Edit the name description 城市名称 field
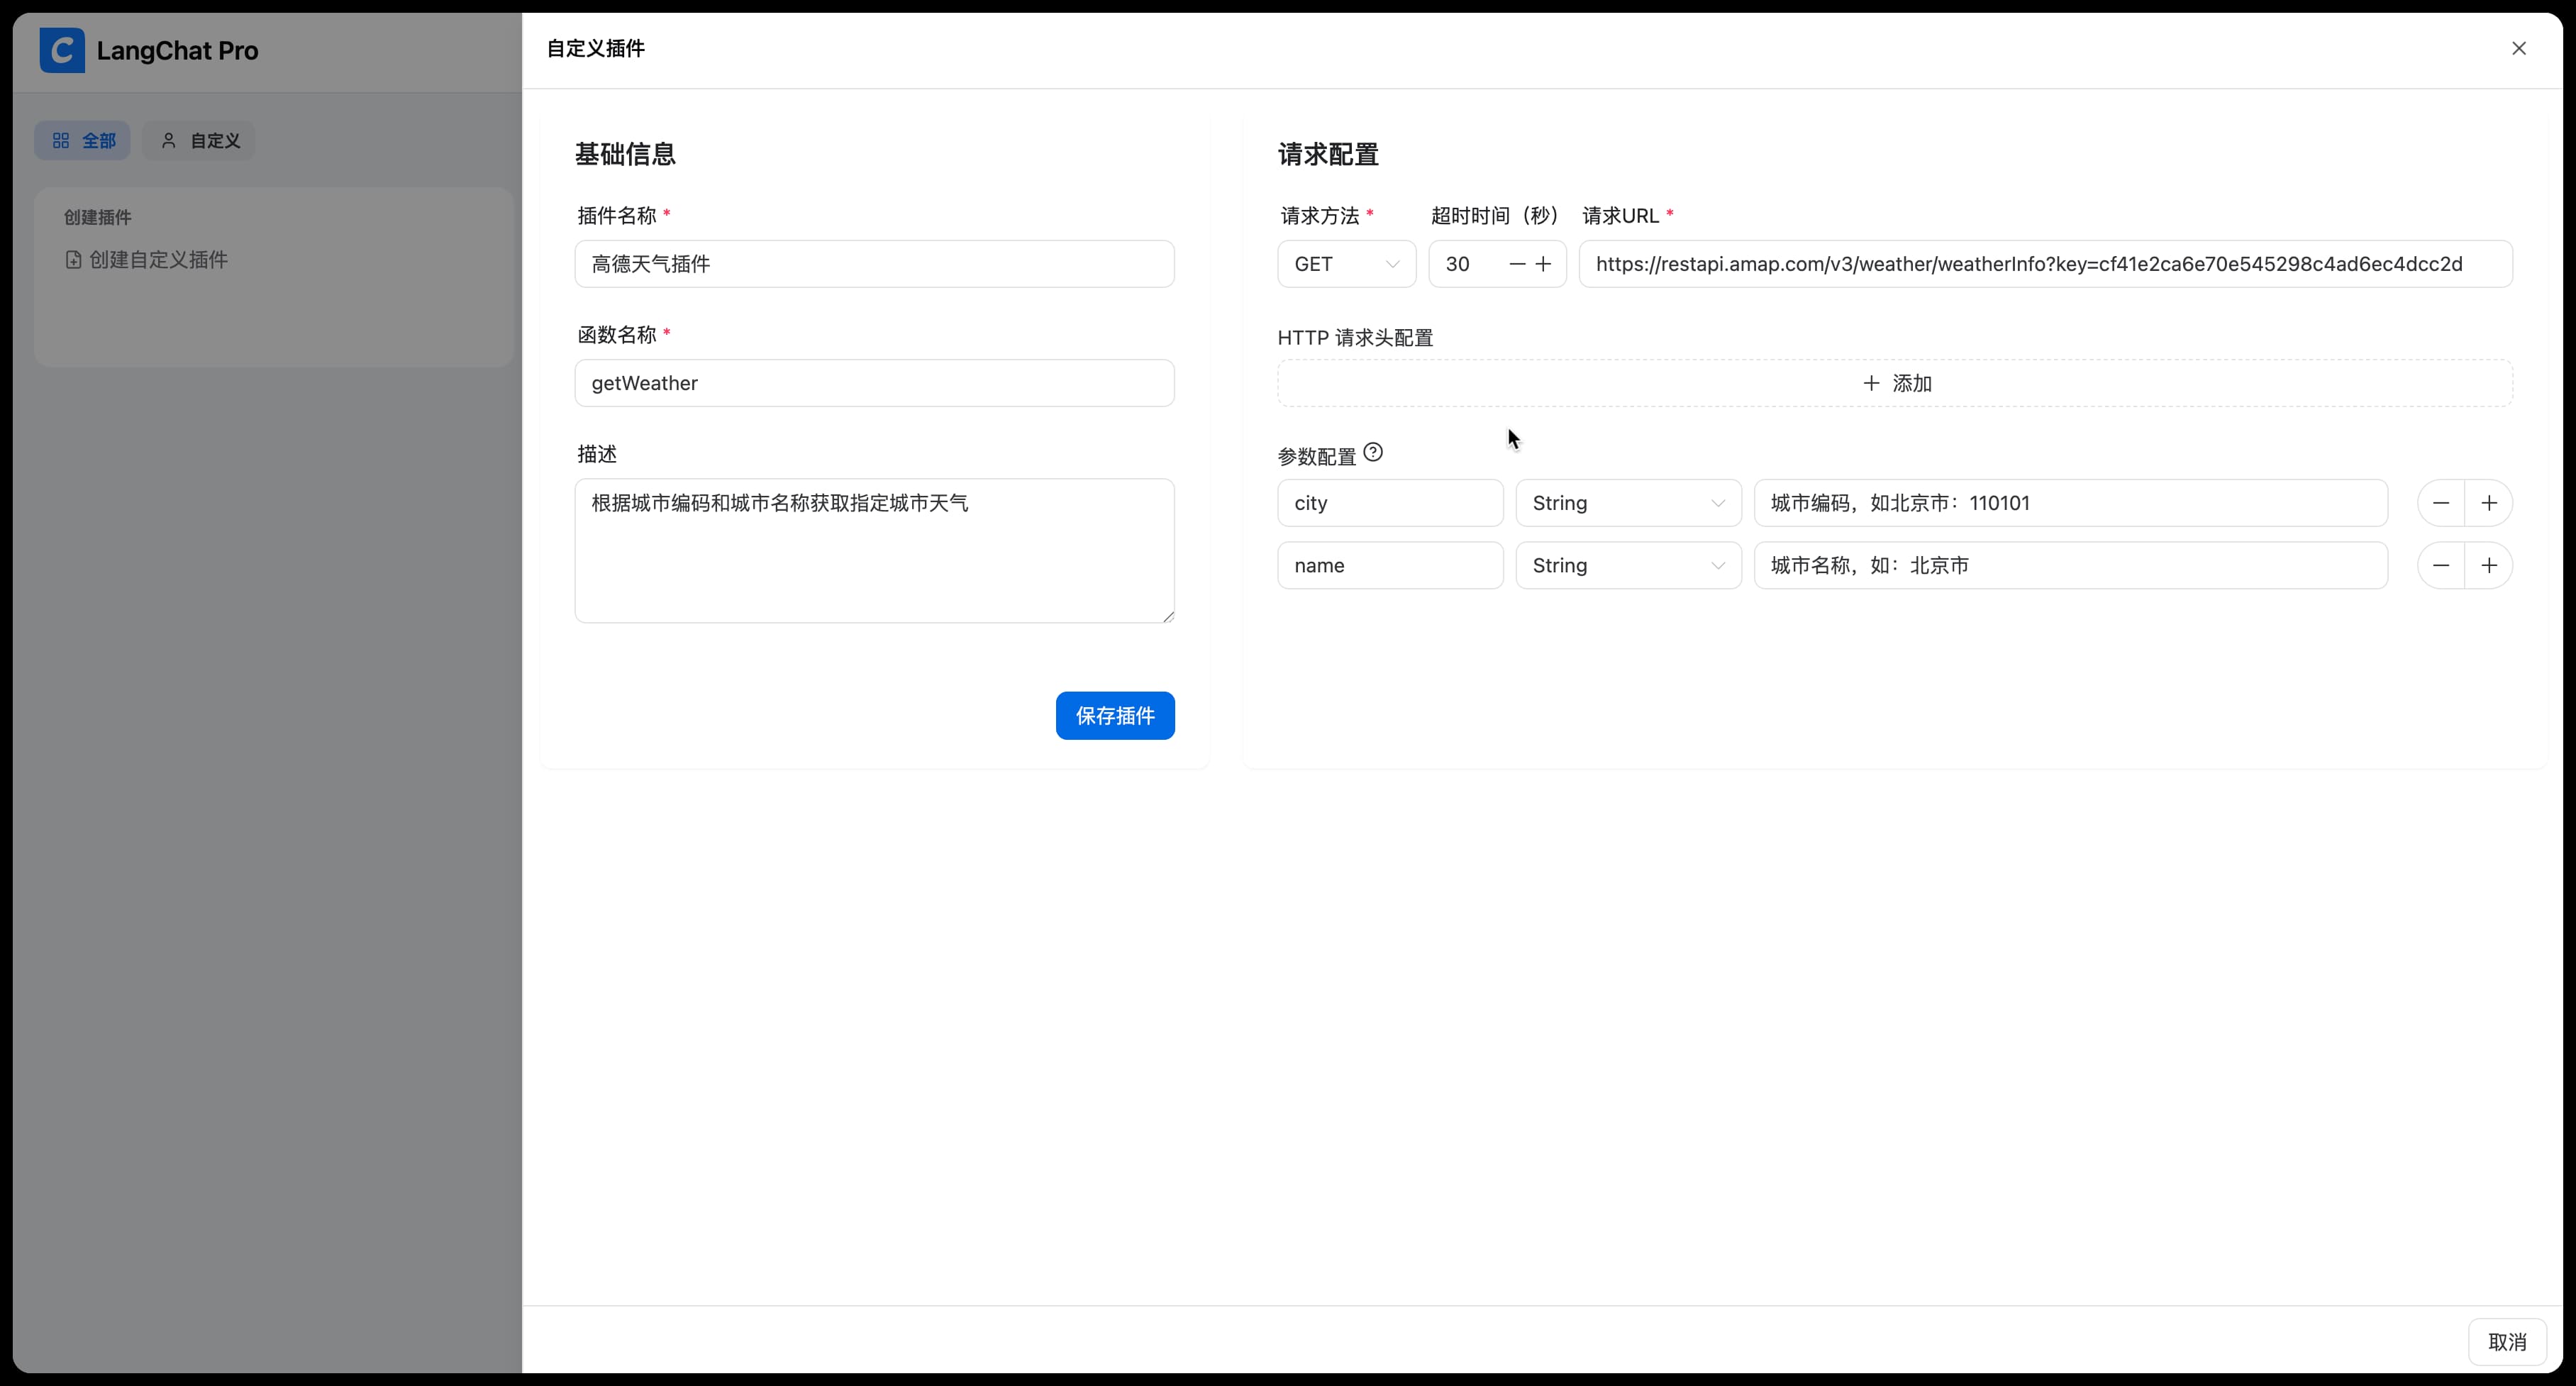This screenshot has height=1386, width=2576. (2071, 566)
